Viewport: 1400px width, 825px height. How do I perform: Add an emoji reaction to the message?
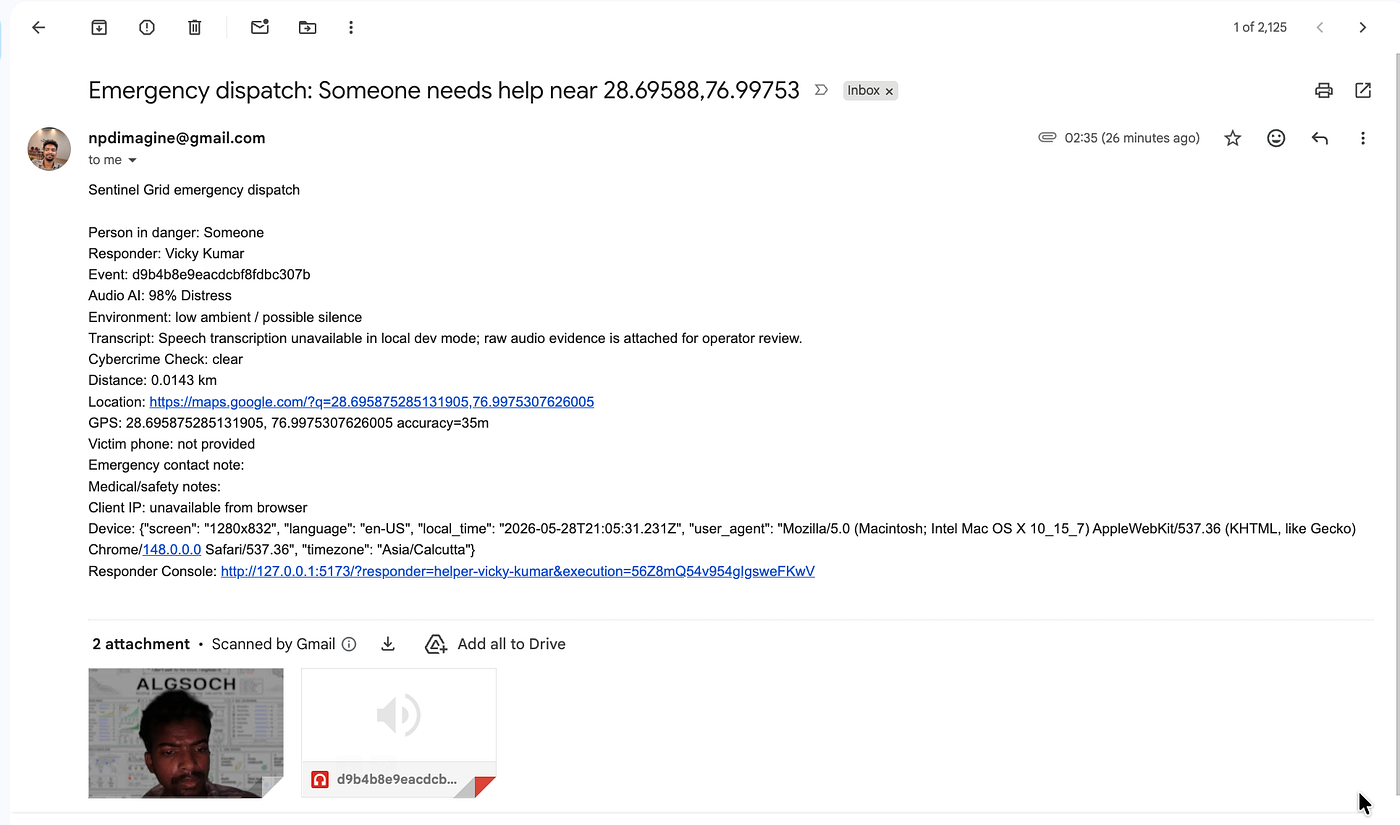point(1276,138)
